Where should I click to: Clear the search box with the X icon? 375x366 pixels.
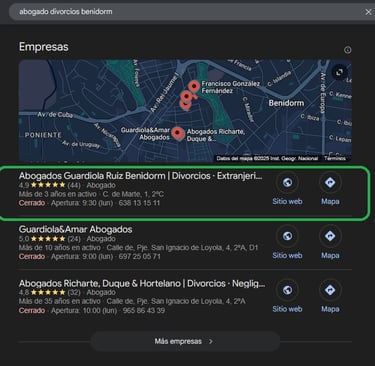tap(368, 12)
